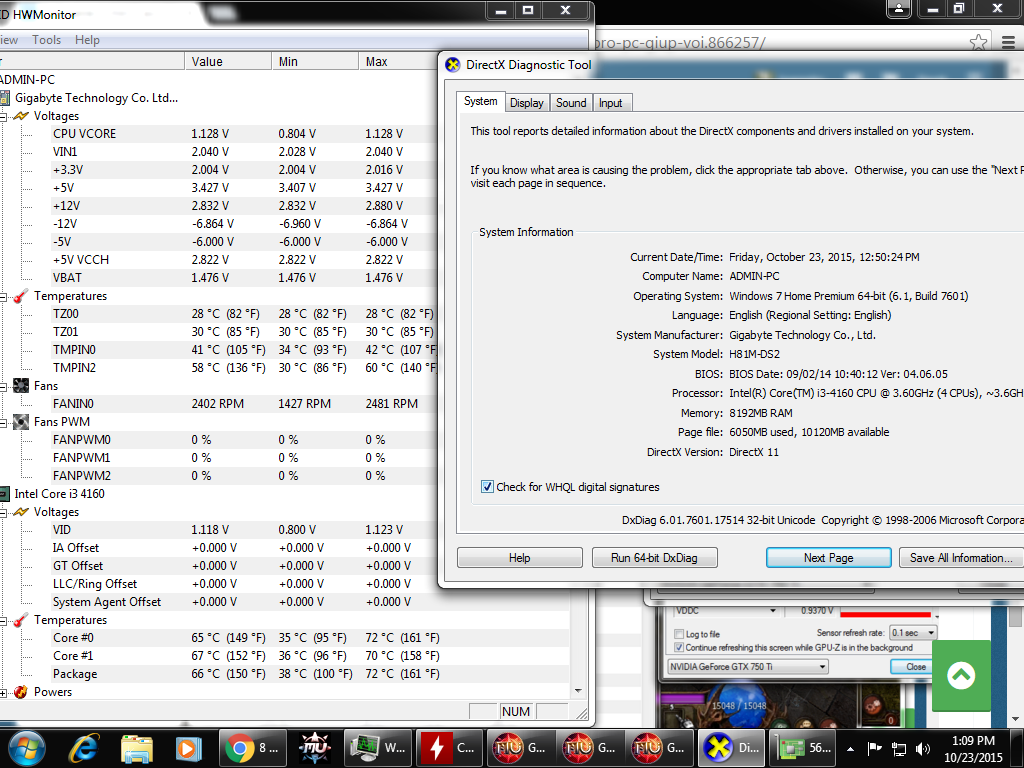Click the green scroll-to-top arrow button
This screenshot has width=1024, height=768.
[x=960, y=676]
